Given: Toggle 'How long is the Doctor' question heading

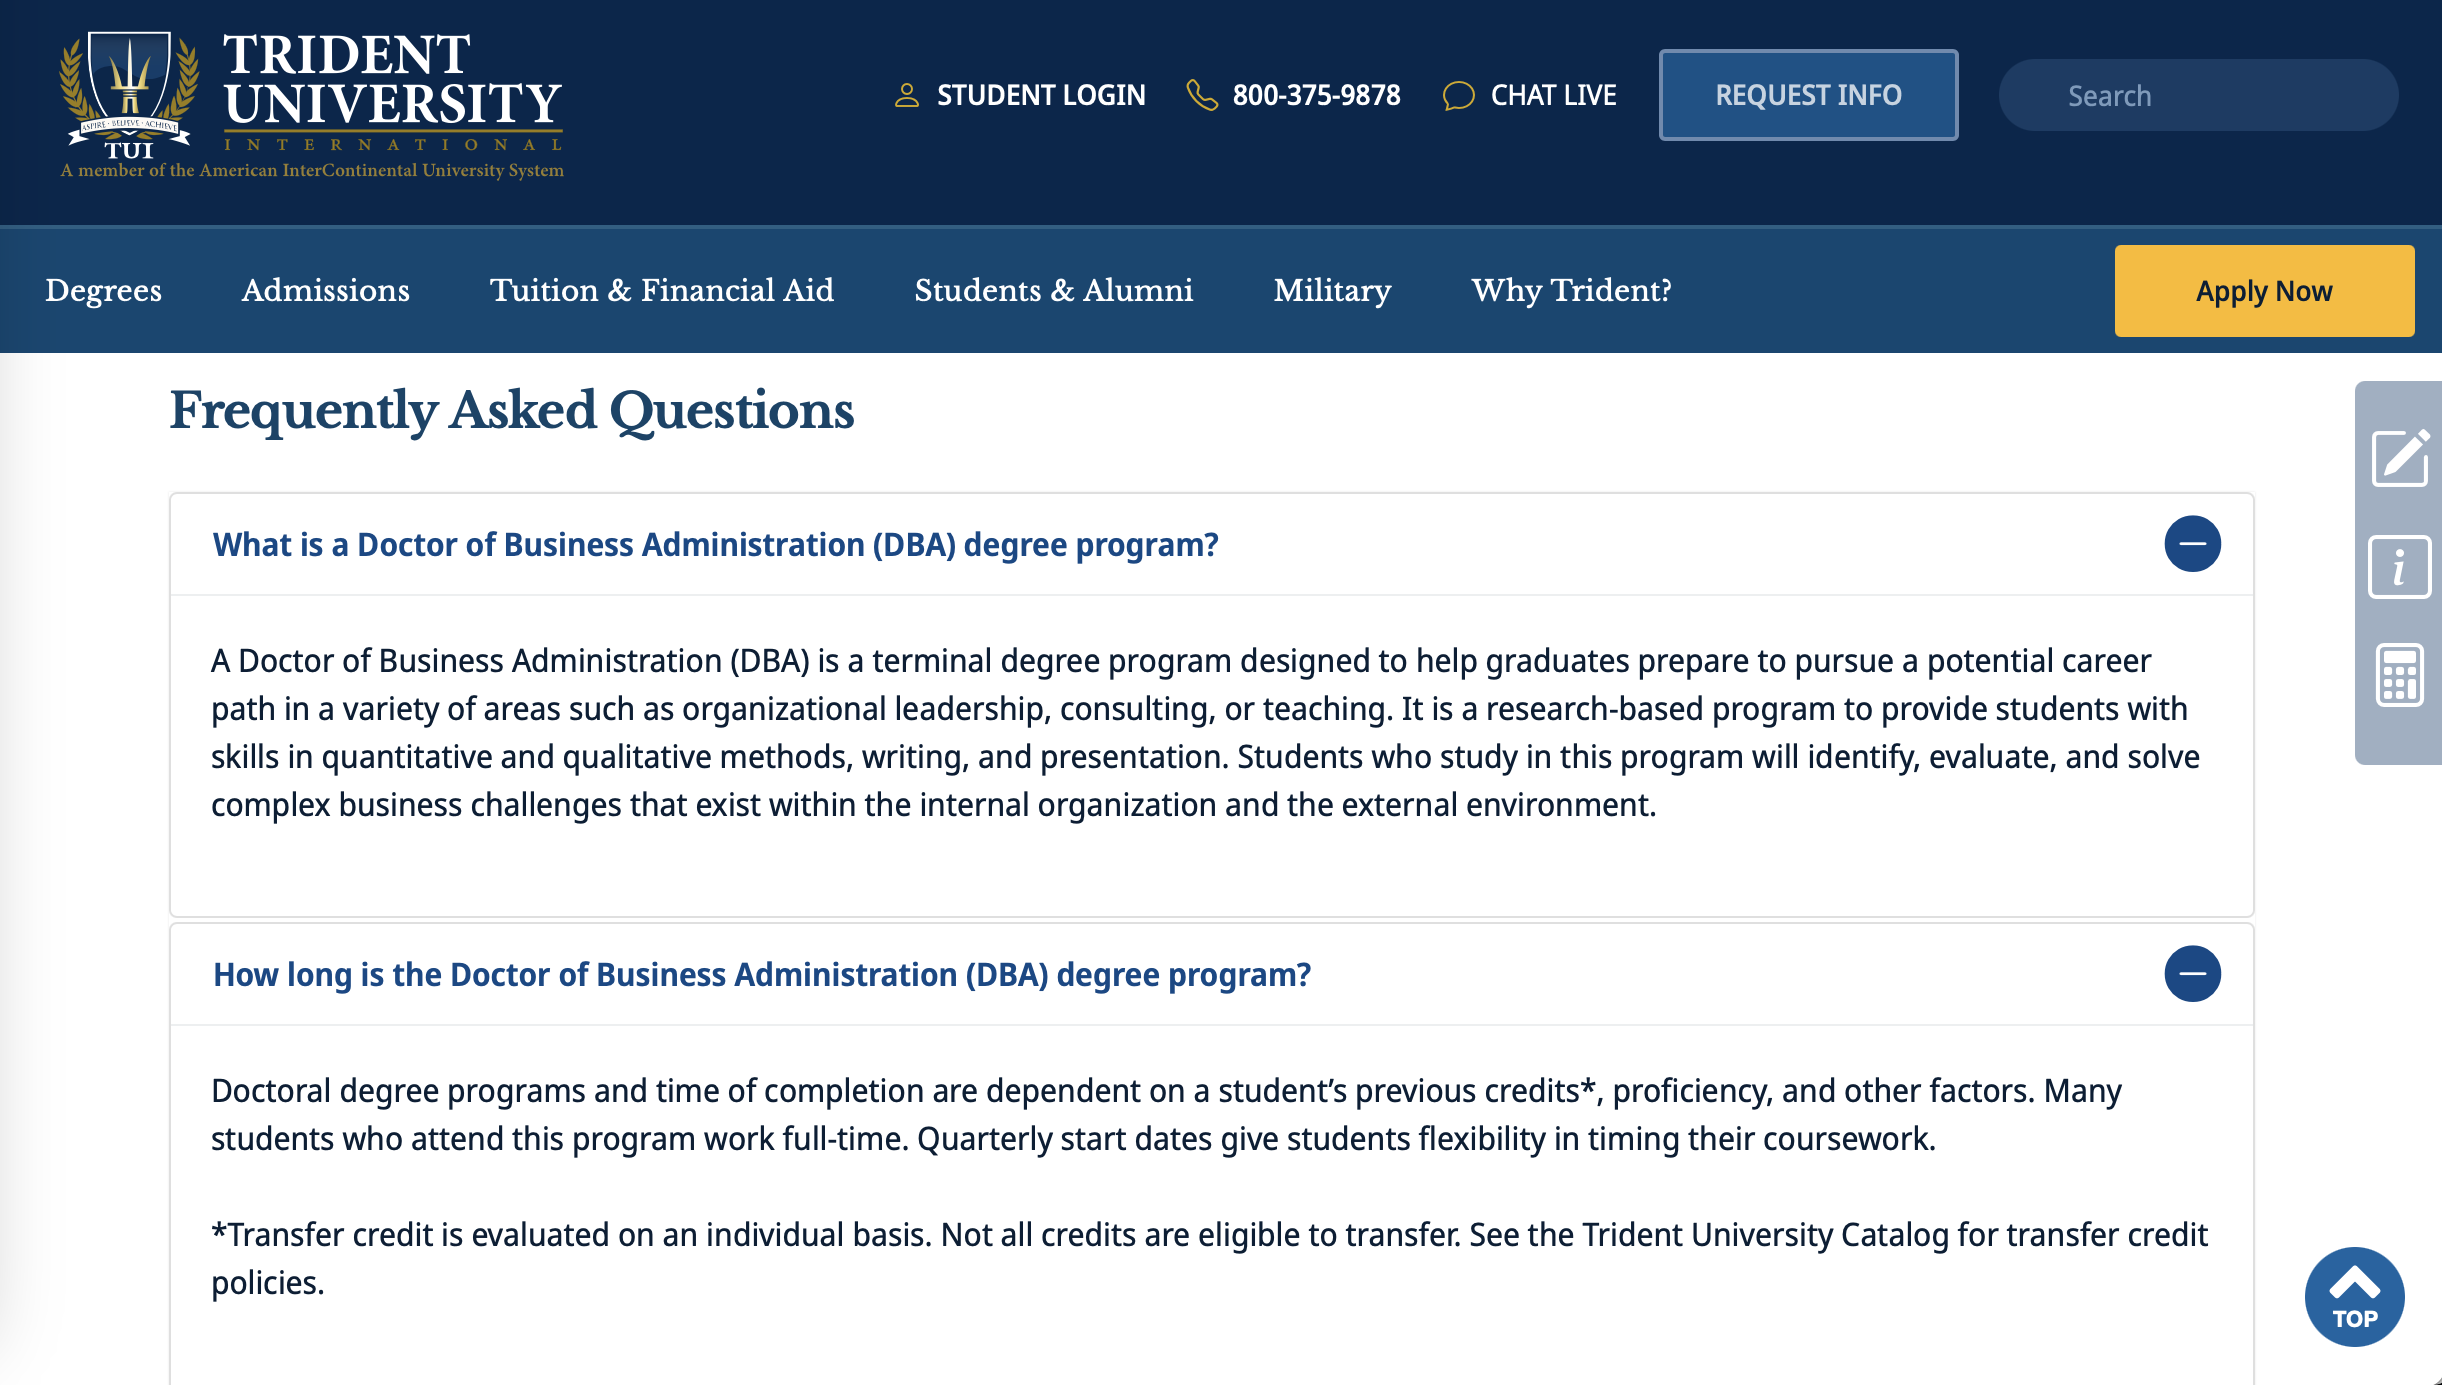Looking at the screenshot, I should click(762, 975).
